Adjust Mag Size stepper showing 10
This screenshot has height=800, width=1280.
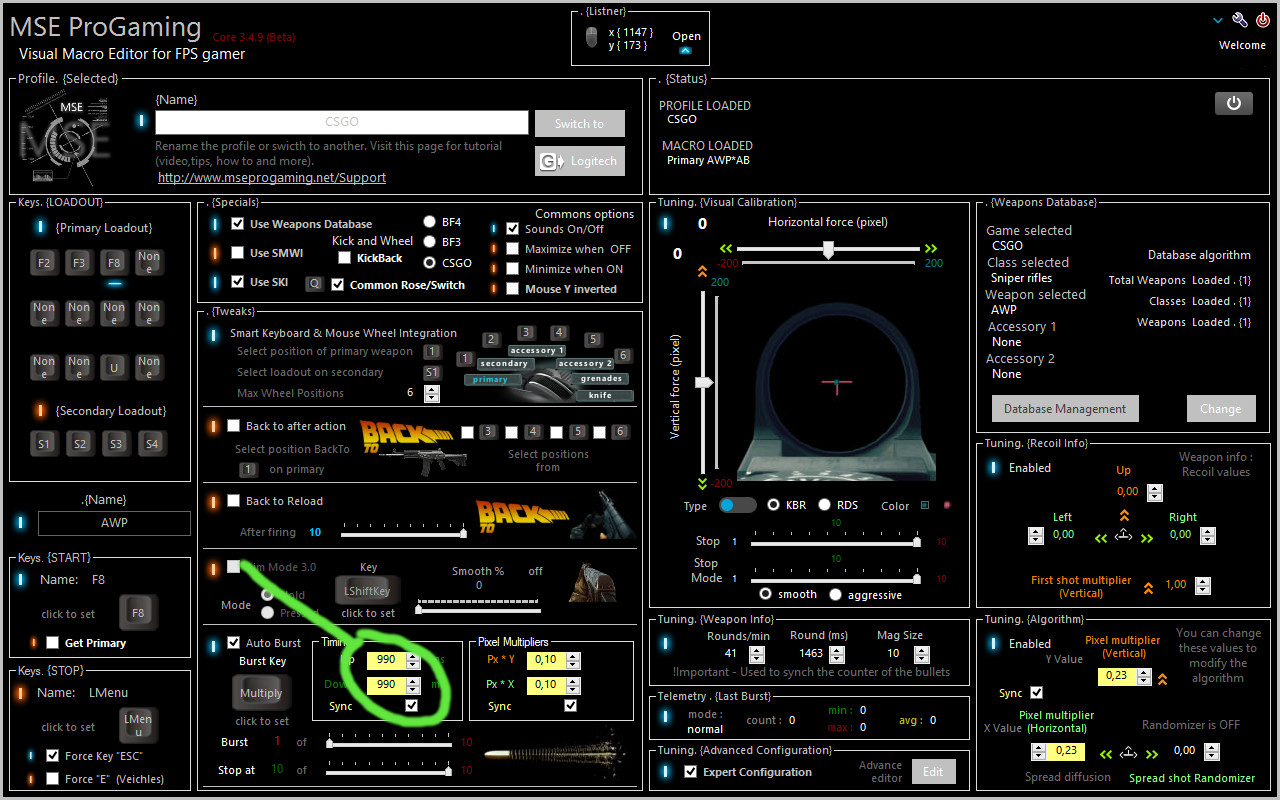pos(921,653)
